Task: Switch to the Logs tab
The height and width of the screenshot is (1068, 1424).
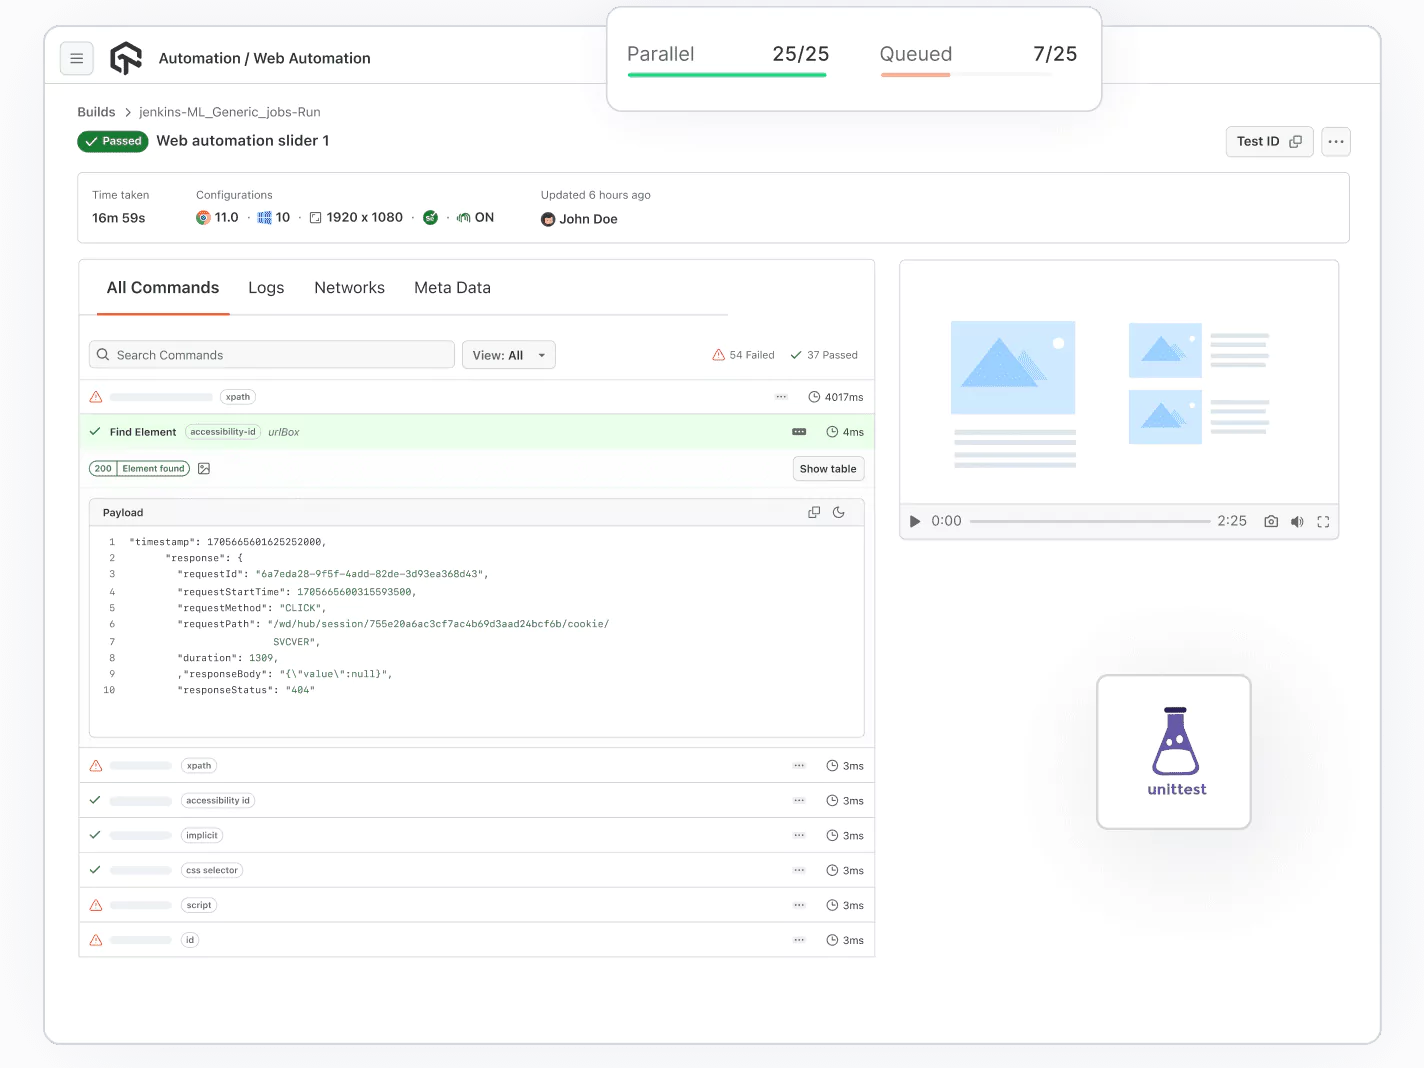Action: pyautogui.click(x=266, y=288)
